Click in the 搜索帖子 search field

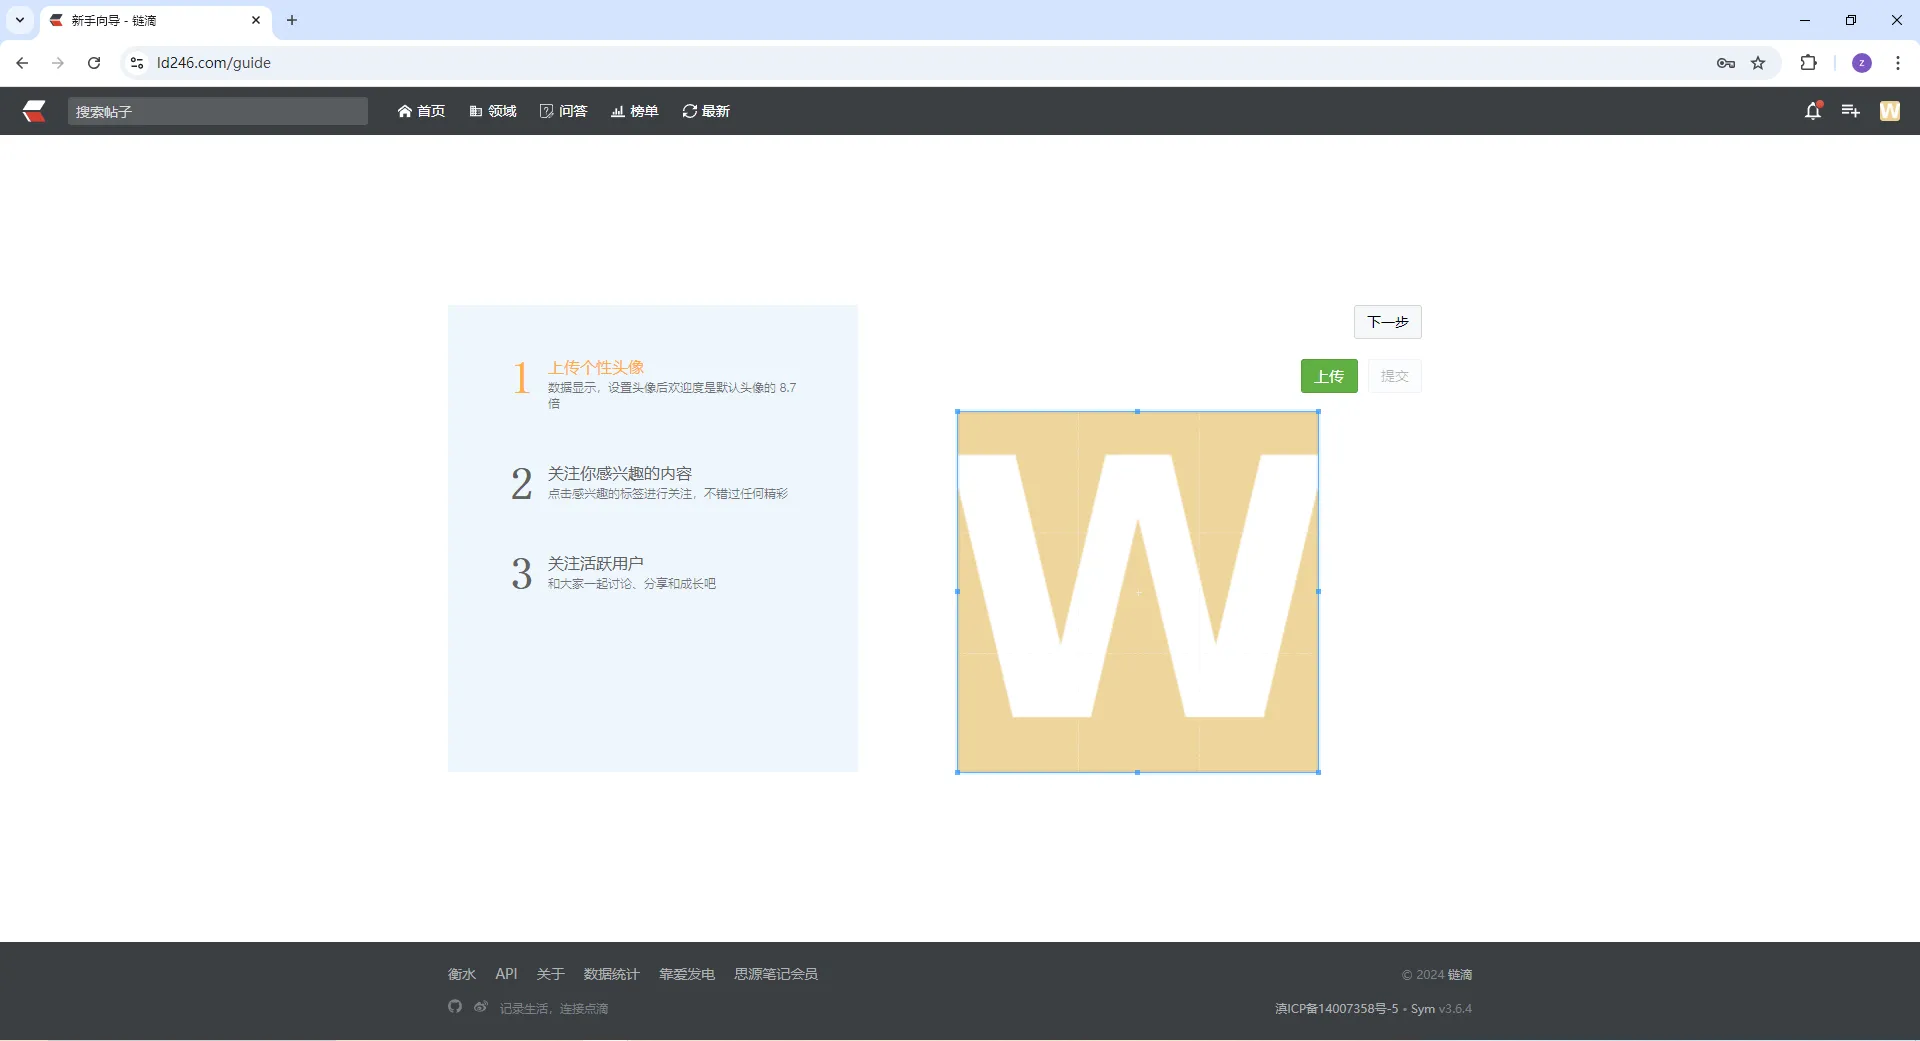[218, 111]
